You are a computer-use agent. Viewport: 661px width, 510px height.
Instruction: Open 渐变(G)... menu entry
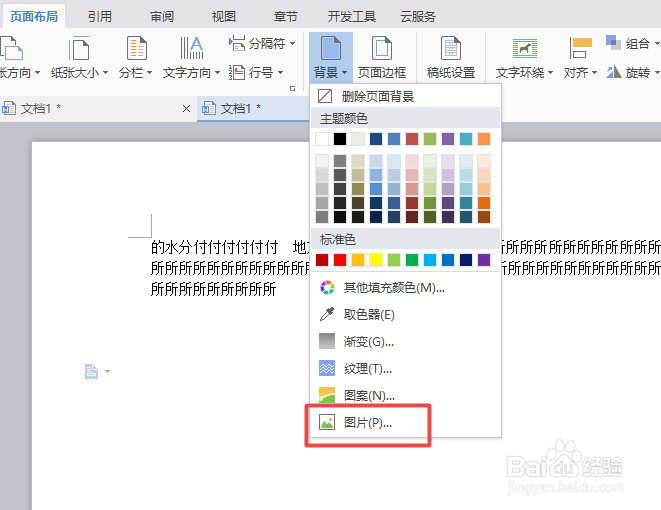pyautogui.click(x=406, y=341)
